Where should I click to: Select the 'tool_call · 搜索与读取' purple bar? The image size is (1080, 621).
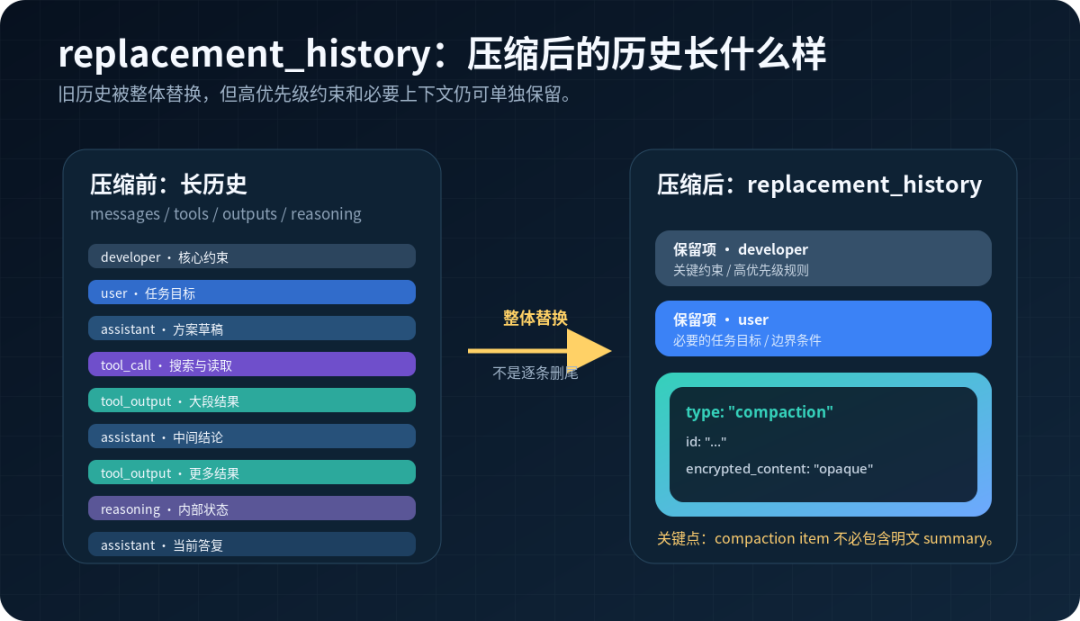pos(251,365)
